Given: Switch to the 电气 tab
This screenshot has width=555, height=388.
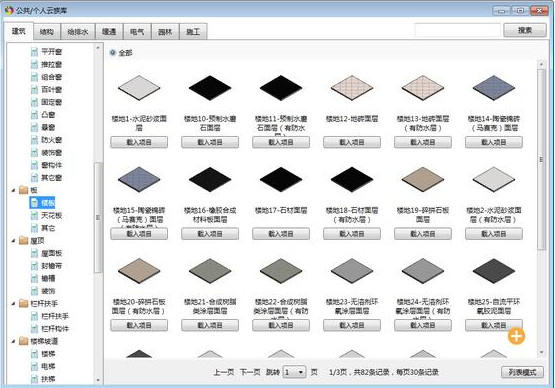Looking at the screenshot, I should pyautogui.click(x=137, y=32).
